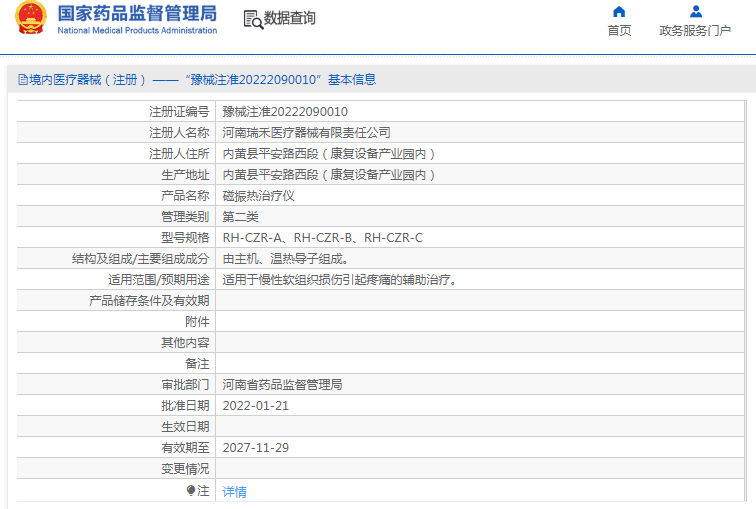Click the 批准日期 label
The width and height of the screenshot is (756, 509).
tap(185, 406)
